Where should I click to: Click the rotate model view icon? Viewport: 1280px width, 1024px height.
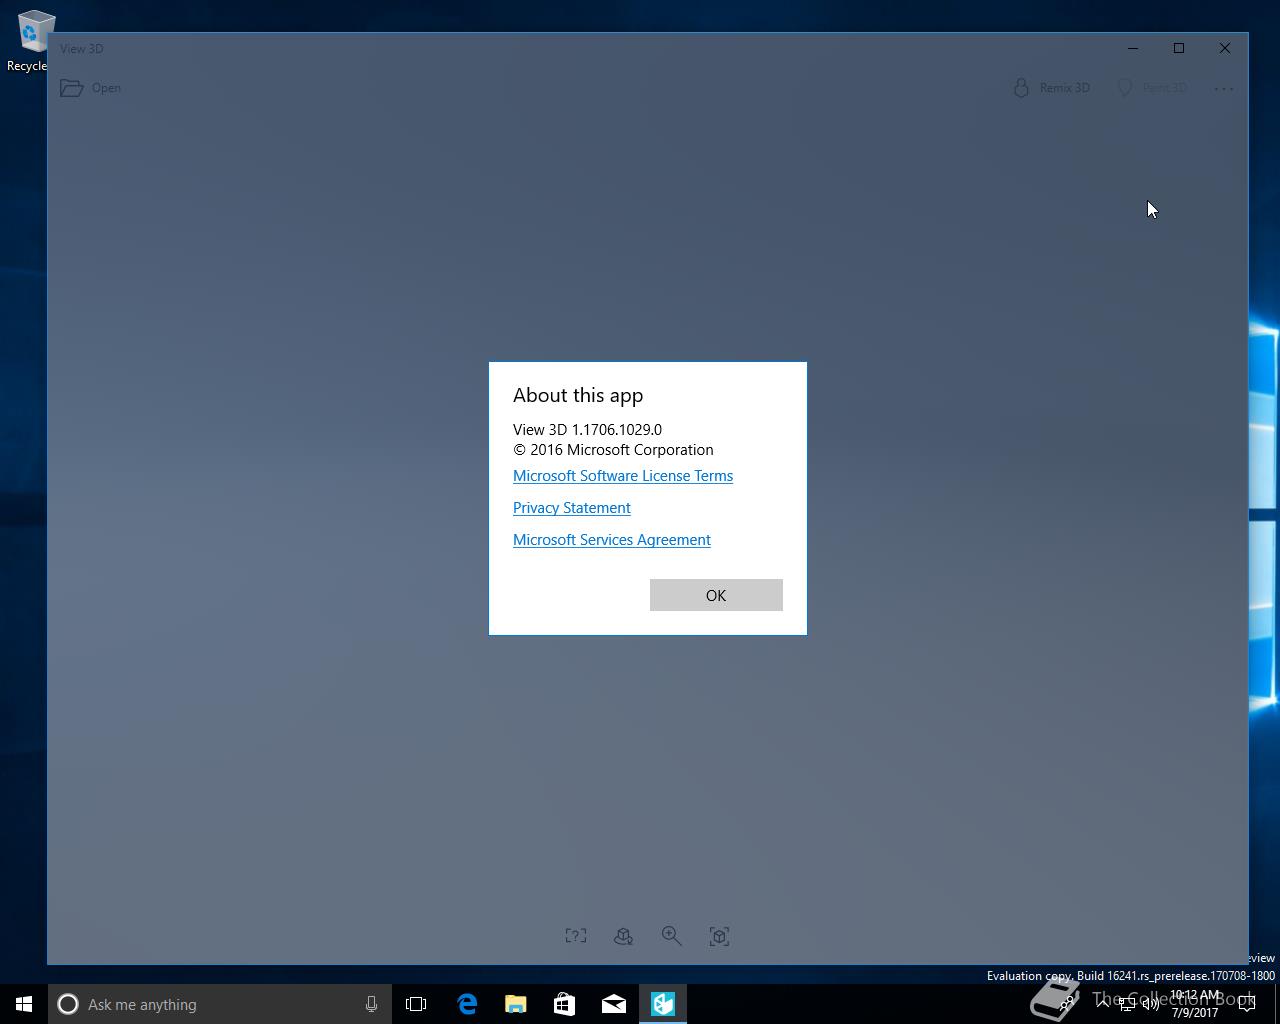click(624, 936)
